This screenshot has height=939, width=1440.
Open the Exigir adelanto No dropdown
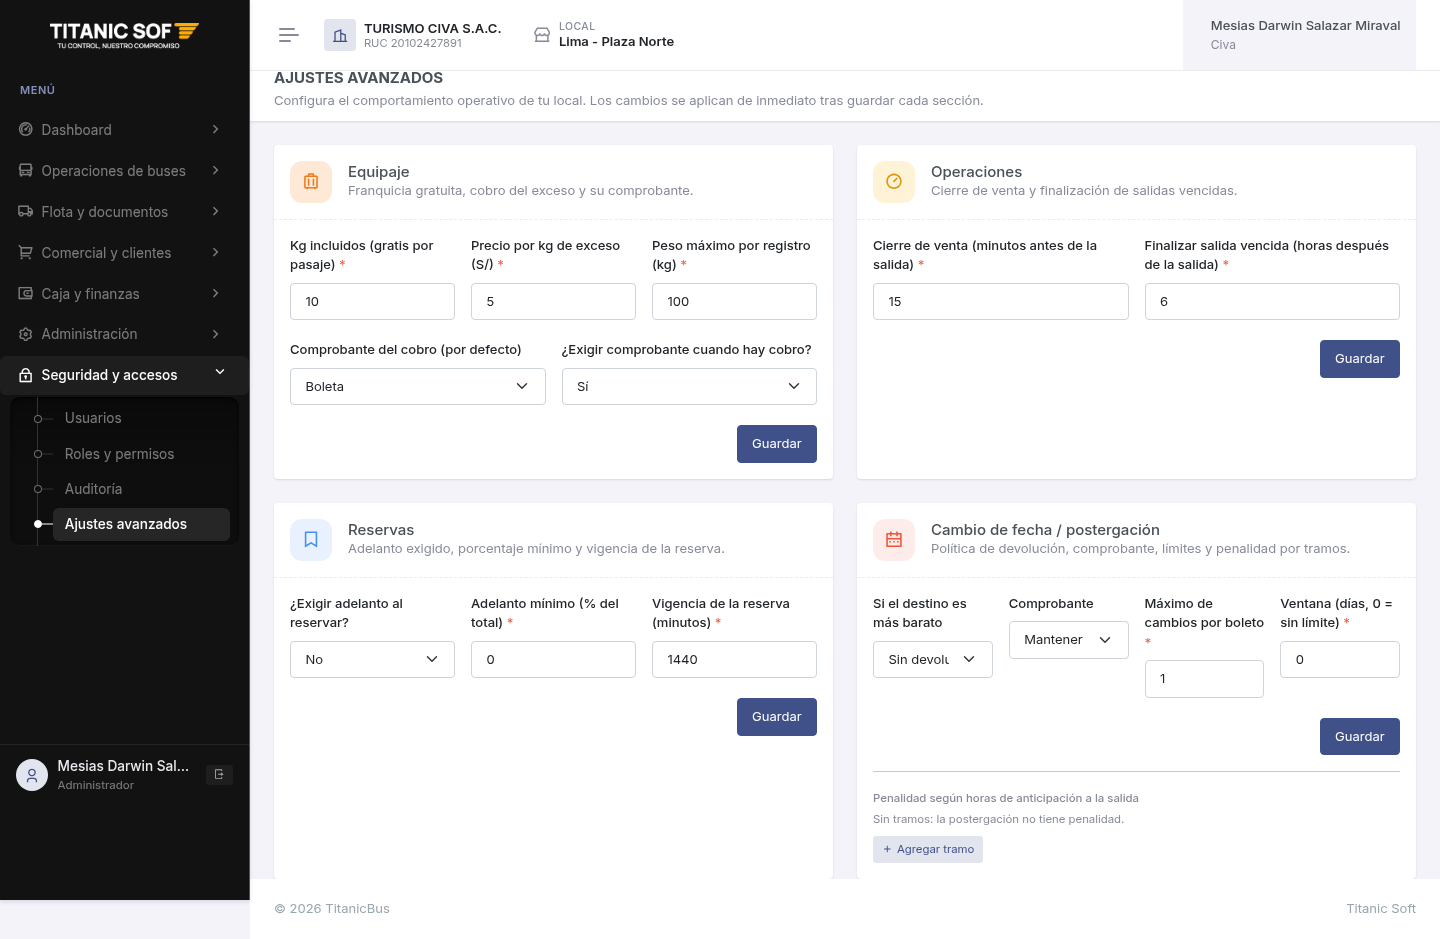pyautogui.click(x=372, y=659)
